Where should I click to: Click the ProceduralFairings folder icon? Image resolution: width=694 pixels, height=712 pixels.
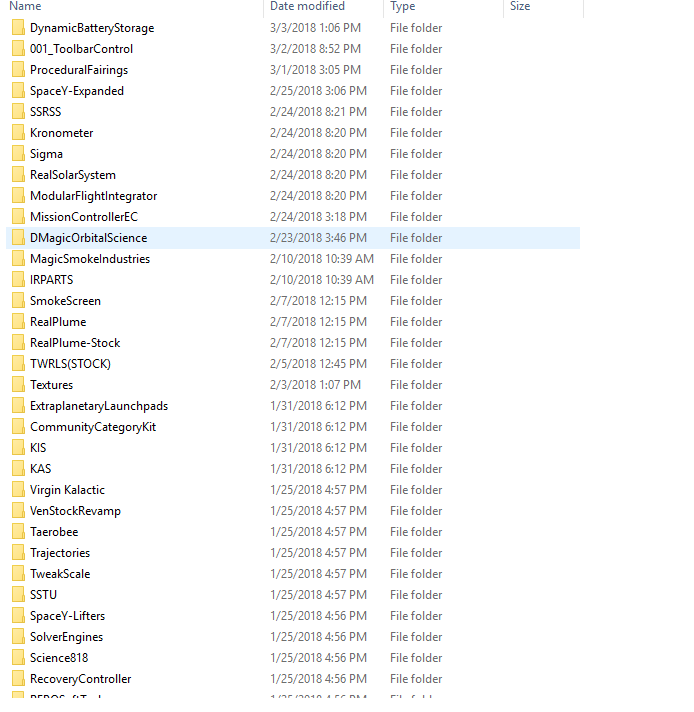point(18,69)
